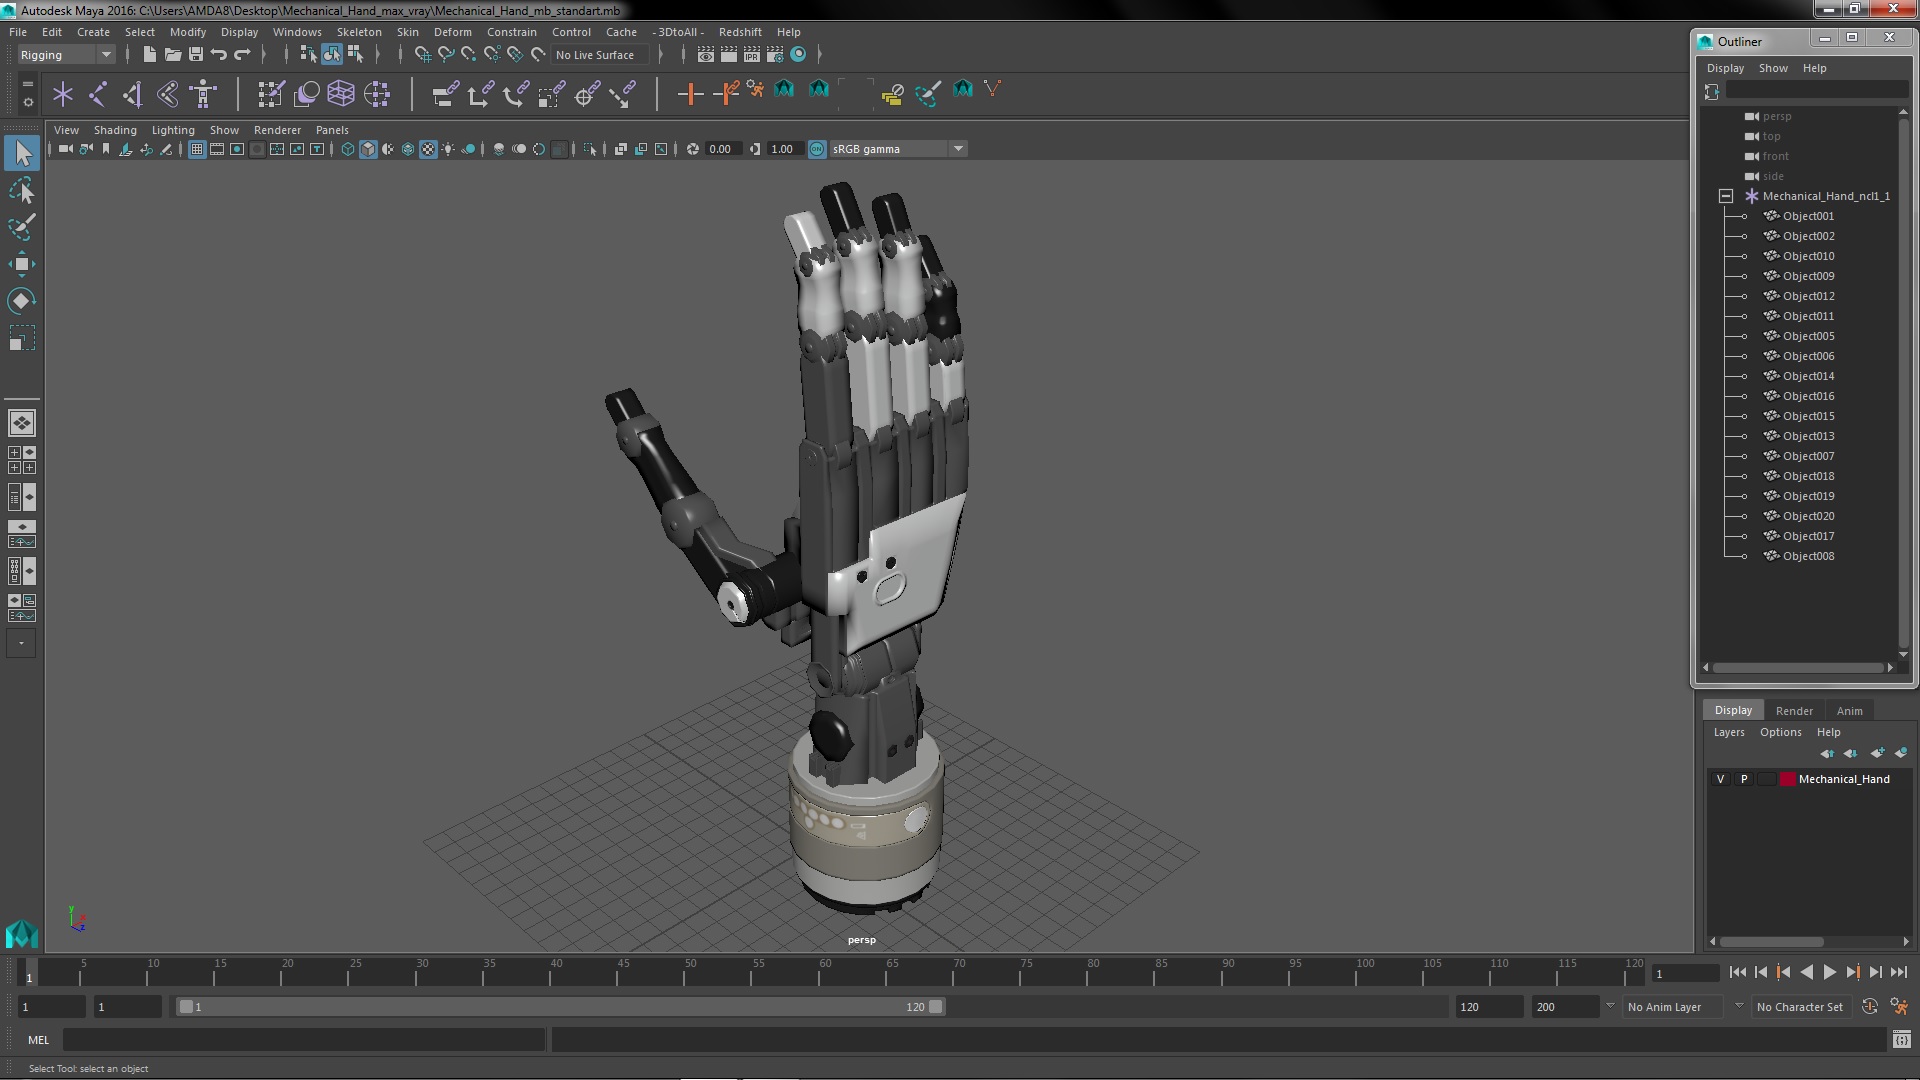Toggle the sRGB color management button
This screenshot has width=1920, height=1080.
click(817, 149)
